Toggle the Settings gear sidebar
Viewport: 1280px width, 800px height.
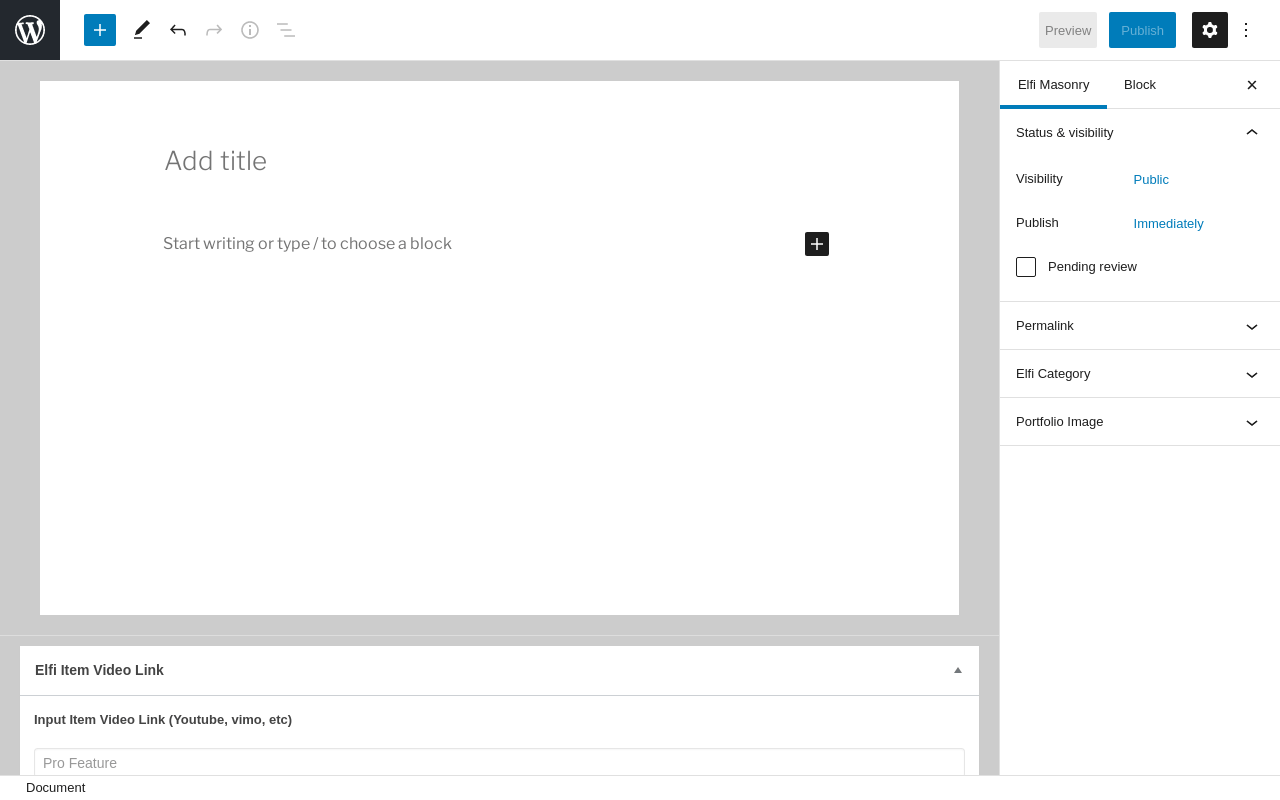pos(1210,30)
